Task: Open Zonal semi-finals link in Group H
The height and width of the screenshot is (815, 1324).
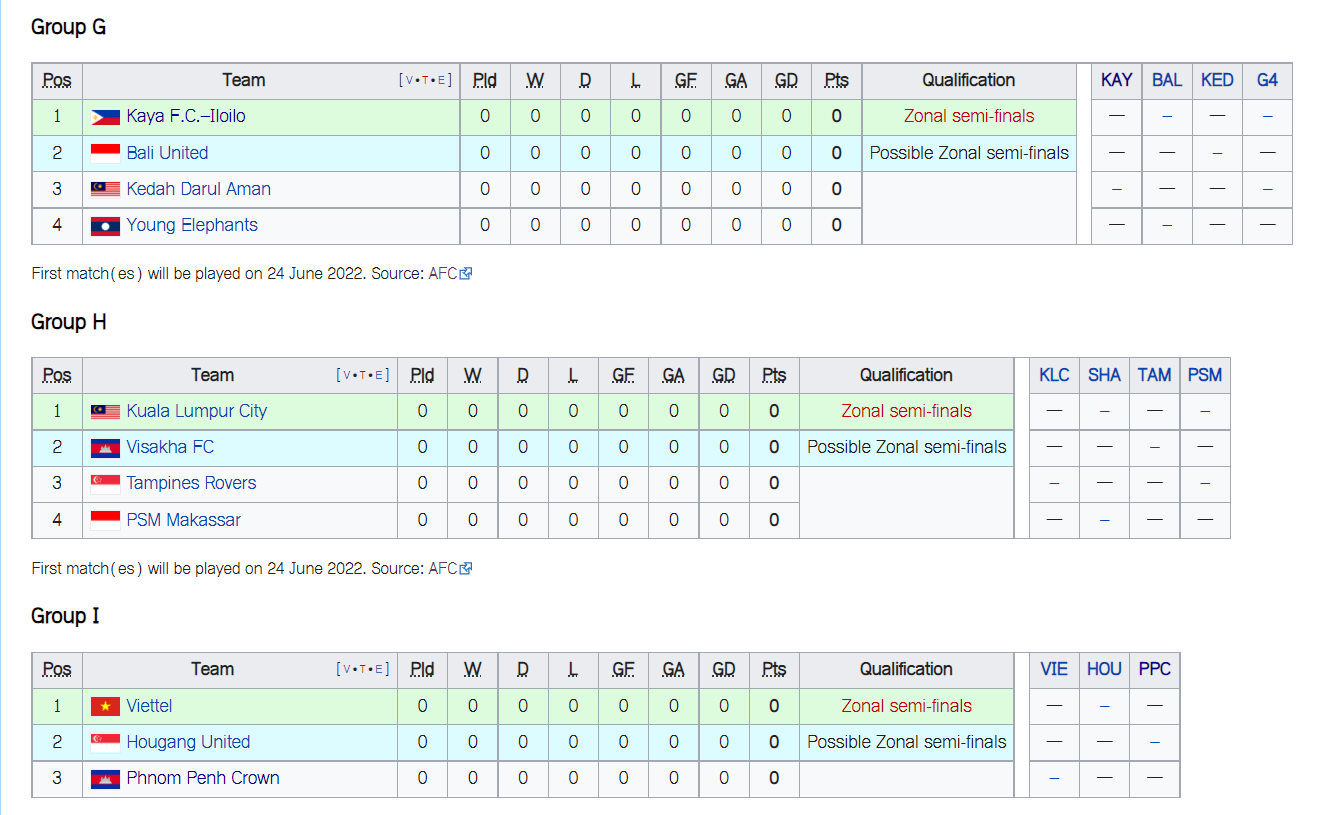Action: (x=906, y=411)
